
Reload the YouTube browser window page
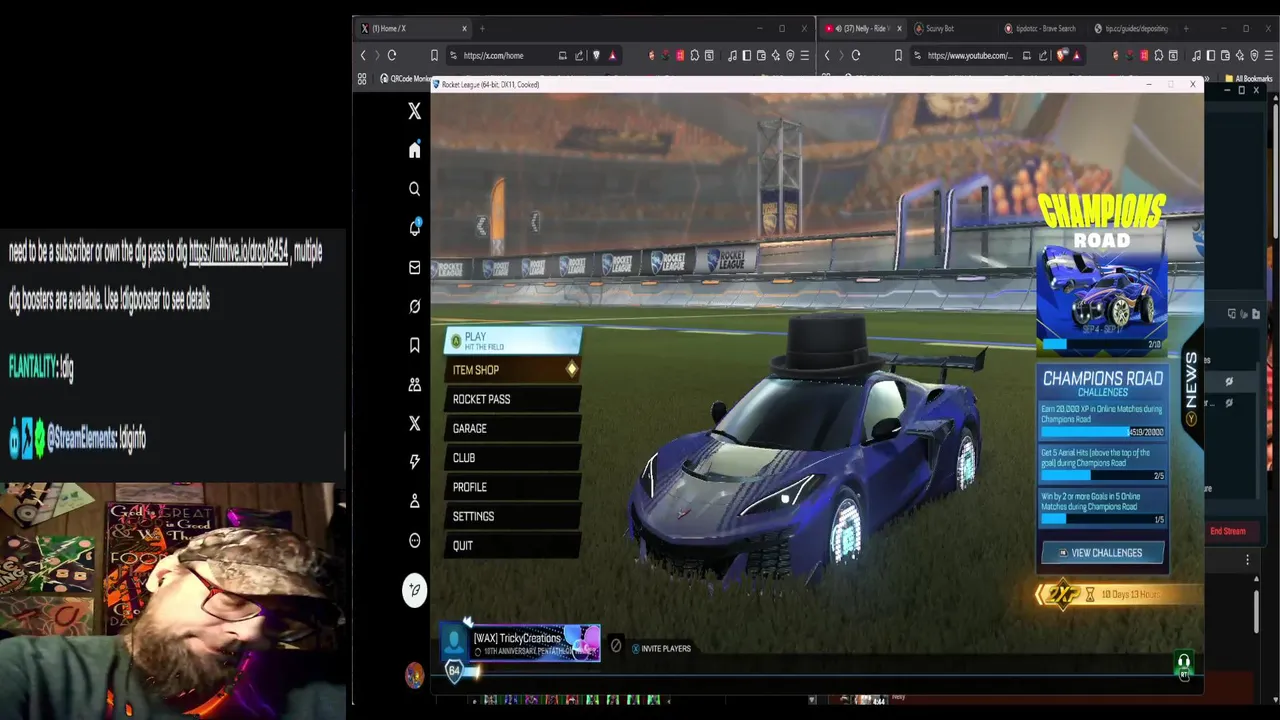pos(856,55)
